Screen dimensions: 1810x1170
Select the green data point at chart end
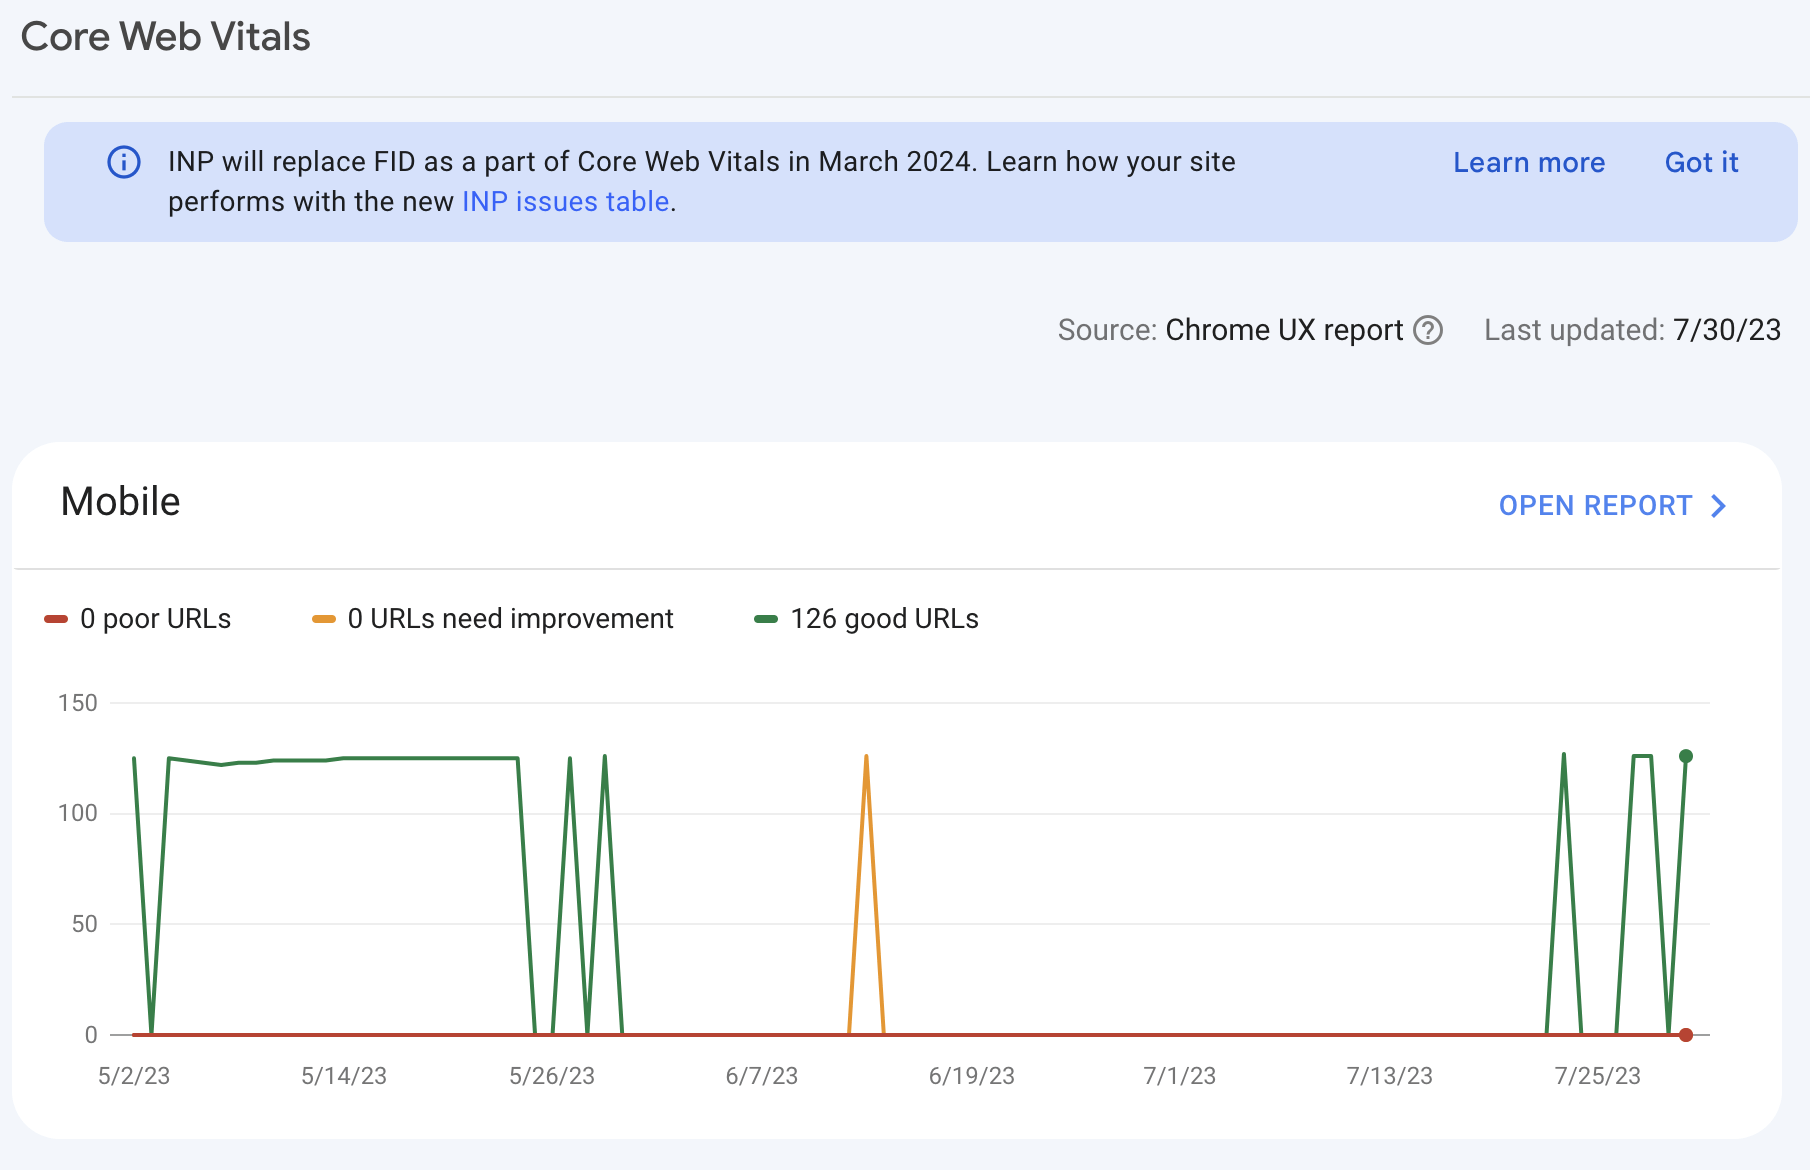click(x=1685, y=756)
